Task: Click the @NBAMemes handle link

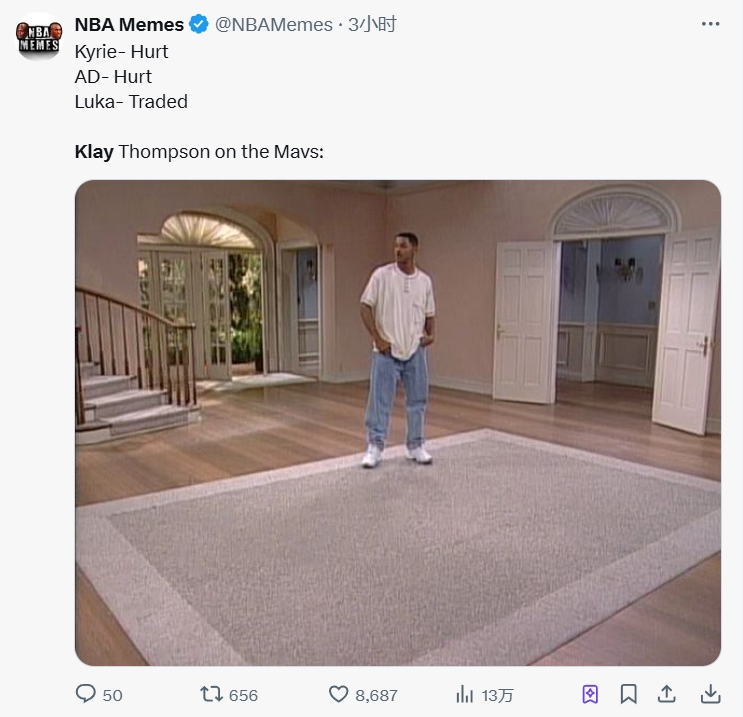Action: (x=274, y=25)
